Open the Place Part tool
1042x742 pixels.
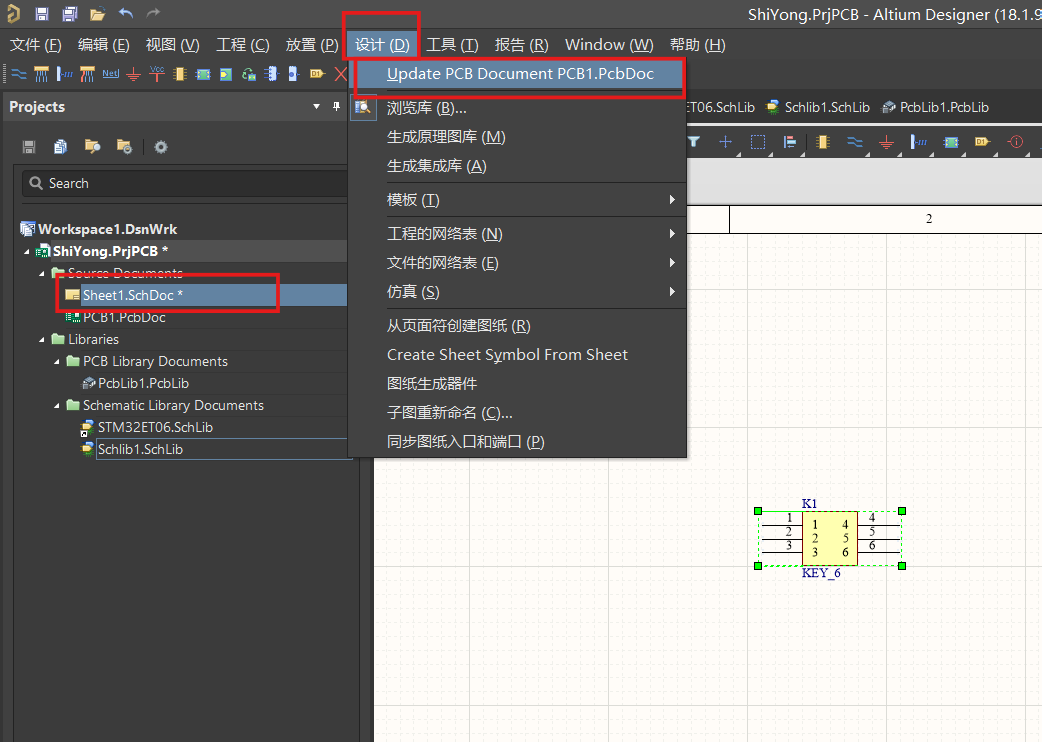180,73
